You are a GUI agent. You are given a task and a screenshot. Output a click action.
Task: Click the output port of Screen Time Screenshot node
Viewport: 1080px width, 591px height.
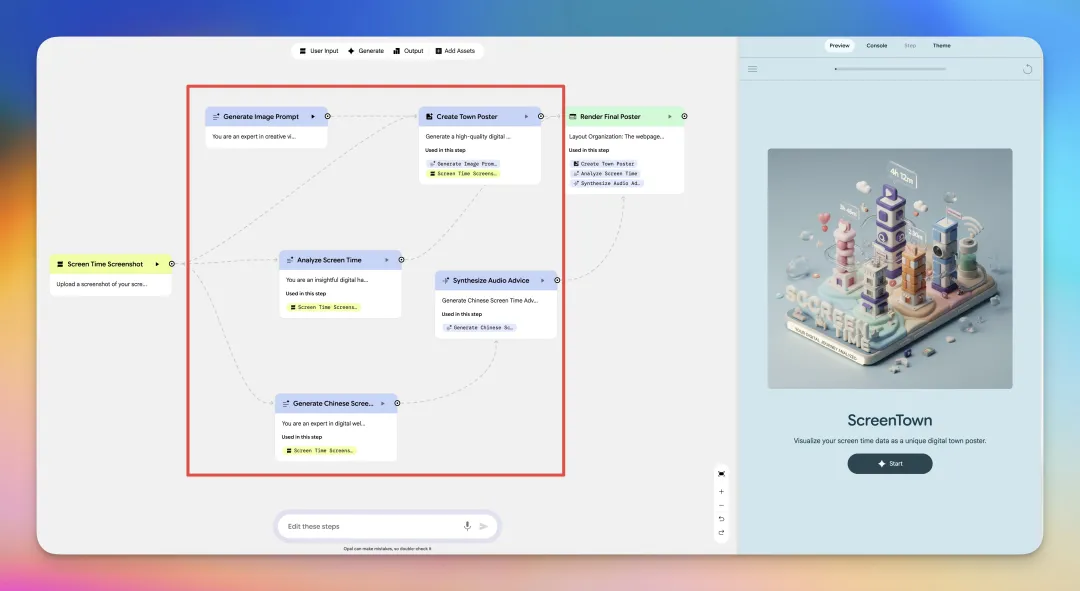(172, 264)
